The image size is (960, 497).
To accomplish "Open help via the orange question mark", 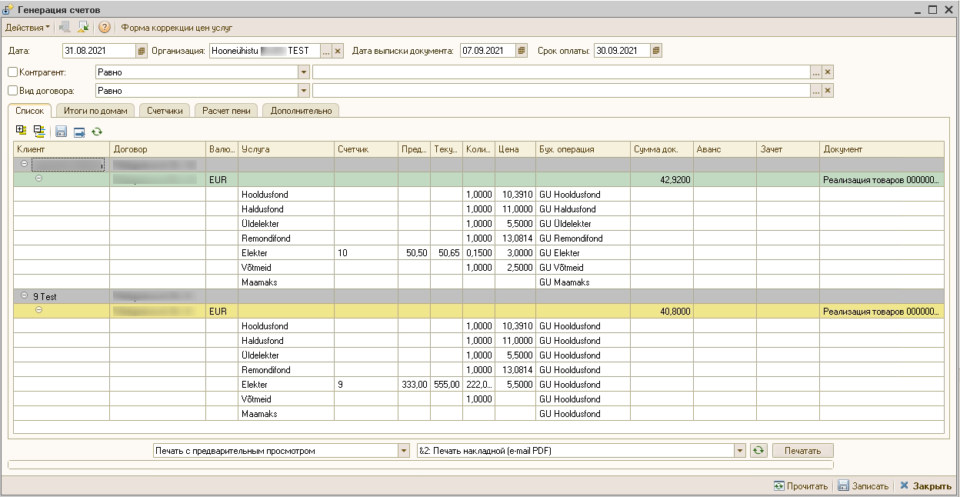I will (x=105, y=28).
